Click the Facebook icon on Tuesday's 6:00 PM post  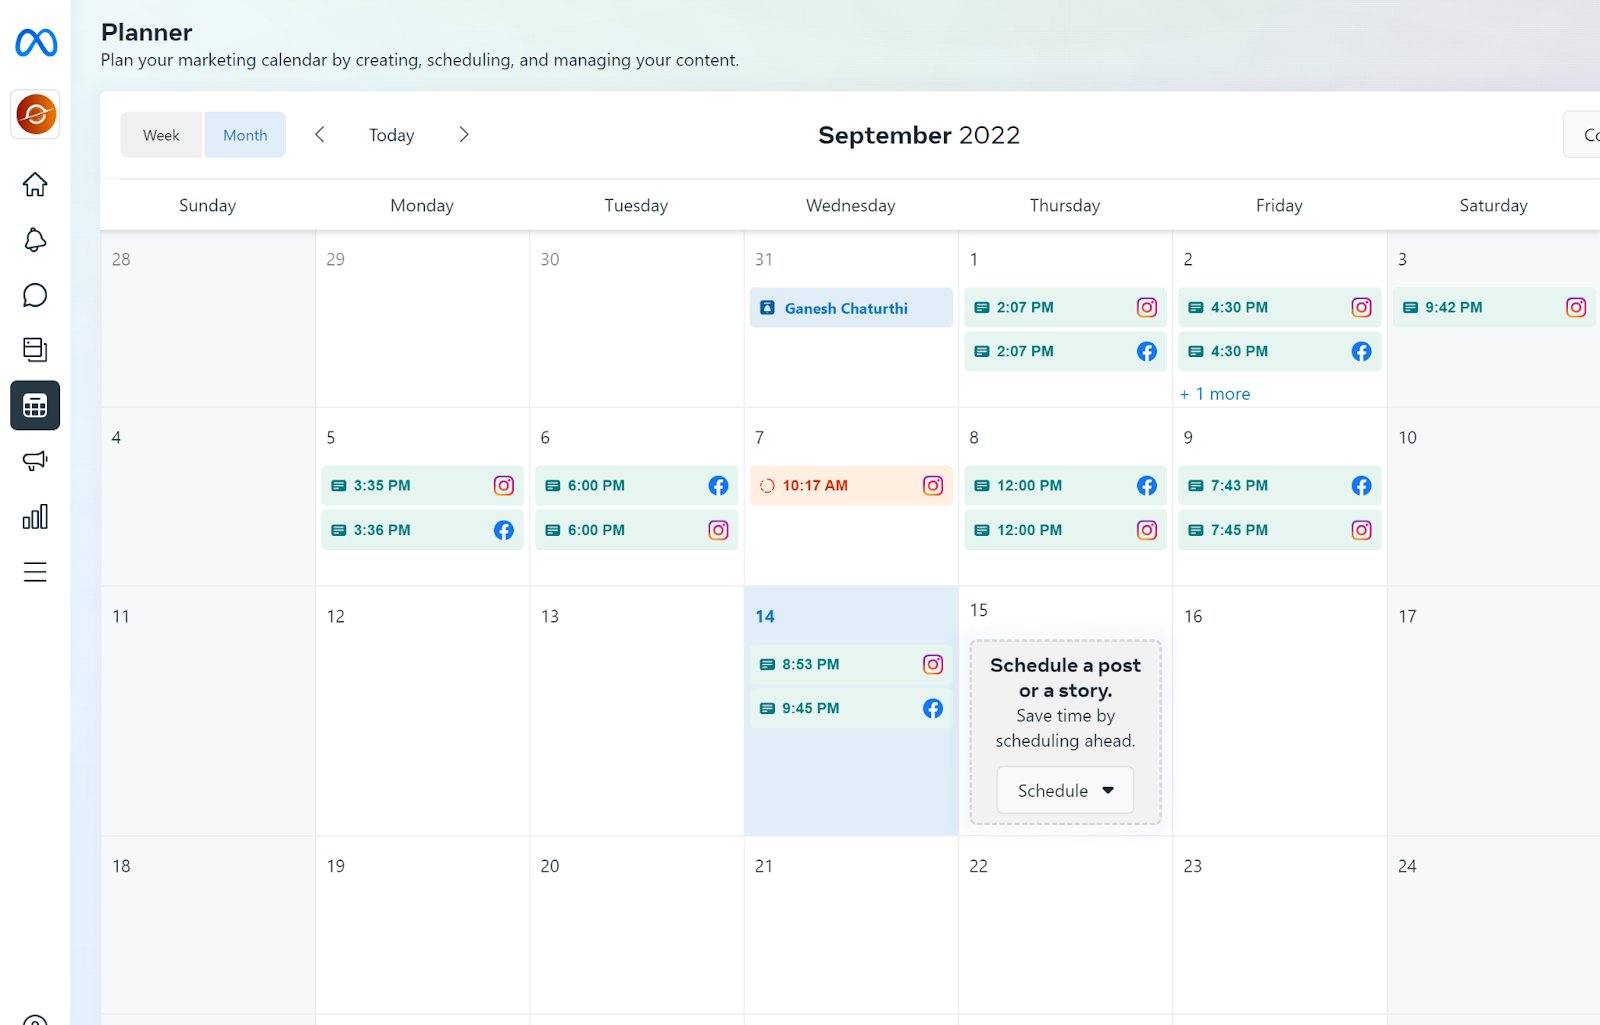(x=718, y=485)
